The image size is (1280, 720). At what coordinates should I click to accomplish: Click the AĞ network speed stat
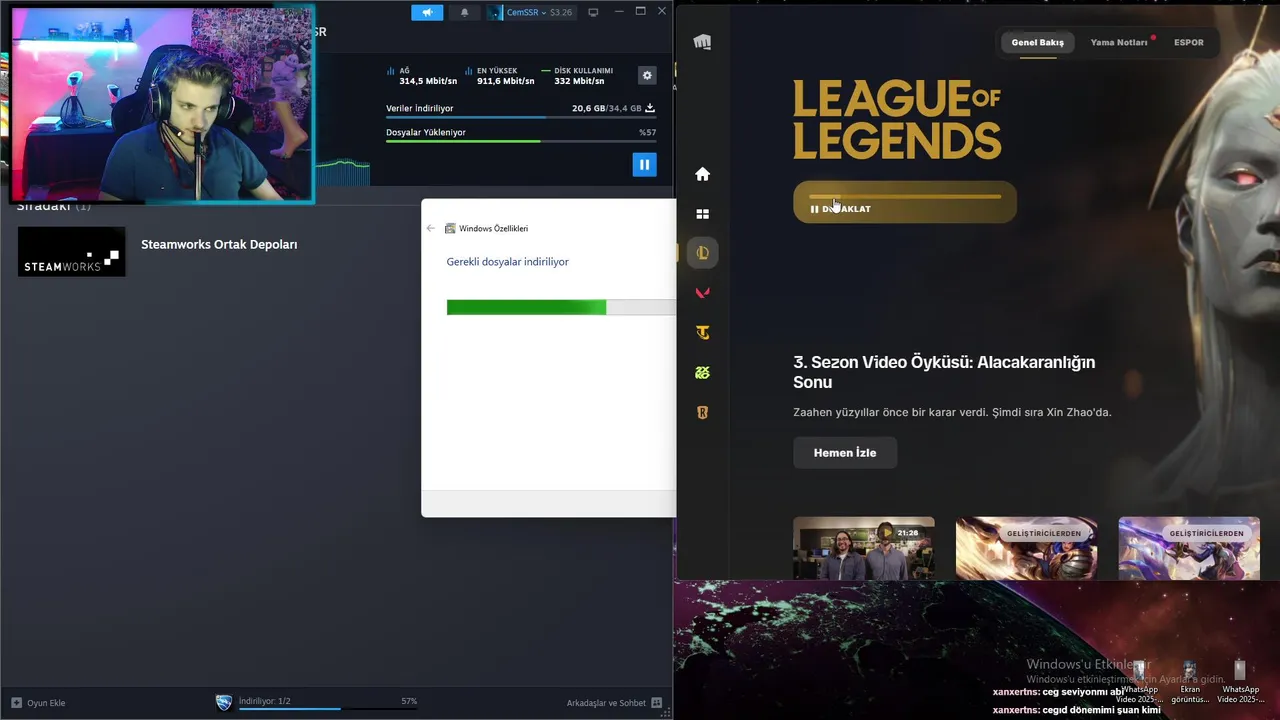(423, 76)
